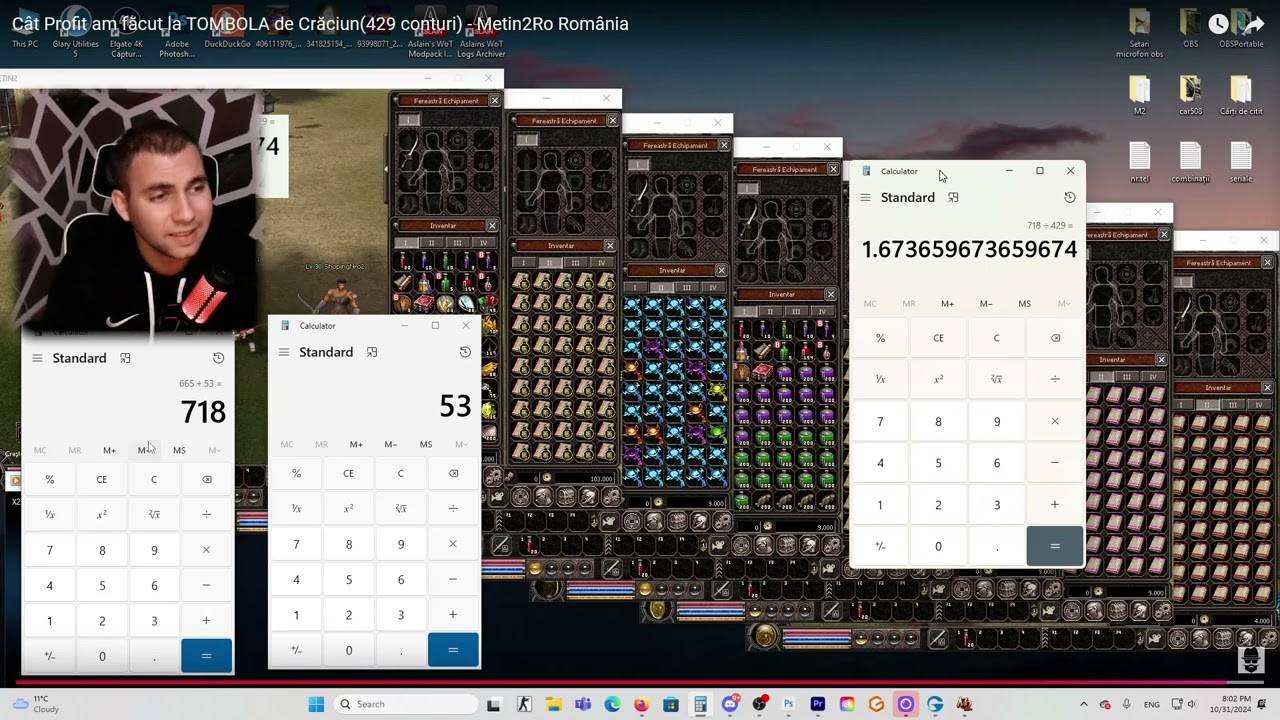This screenshot has width=1280, height=720.
Task: Open Microsoft Edge from the taskbar
Action: (x=612, y=704)
